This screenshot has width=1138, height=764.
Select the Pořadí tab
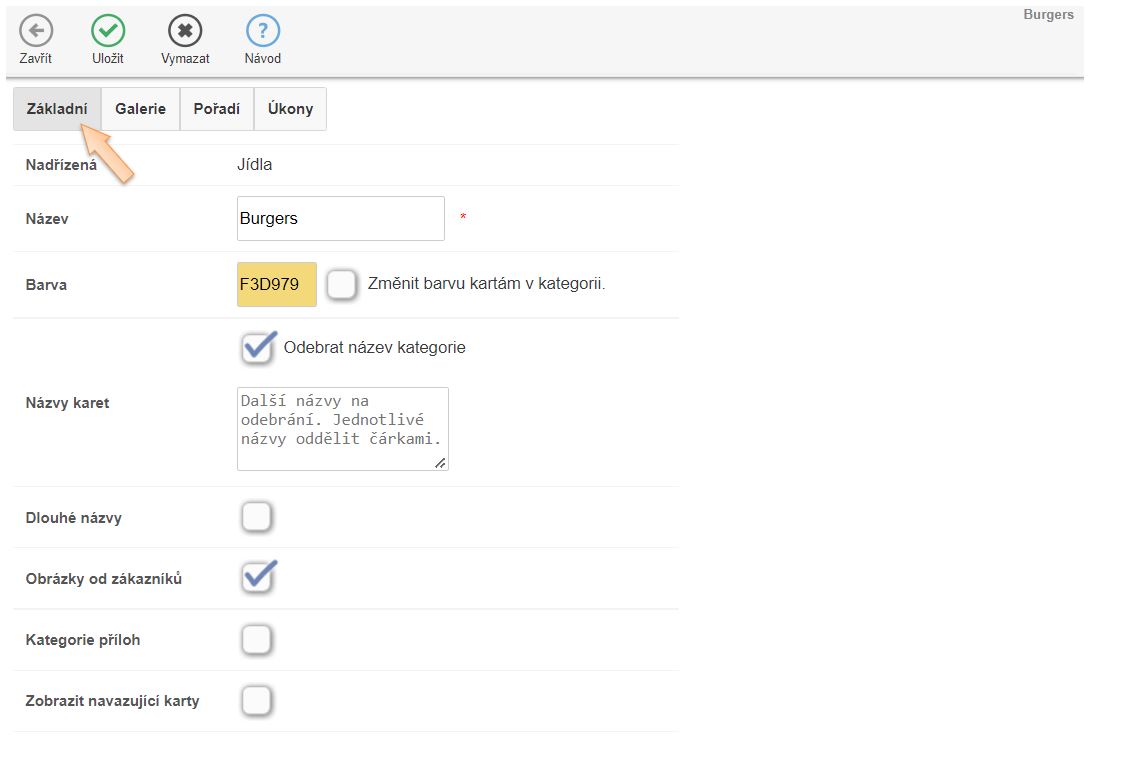coord(217,109)
